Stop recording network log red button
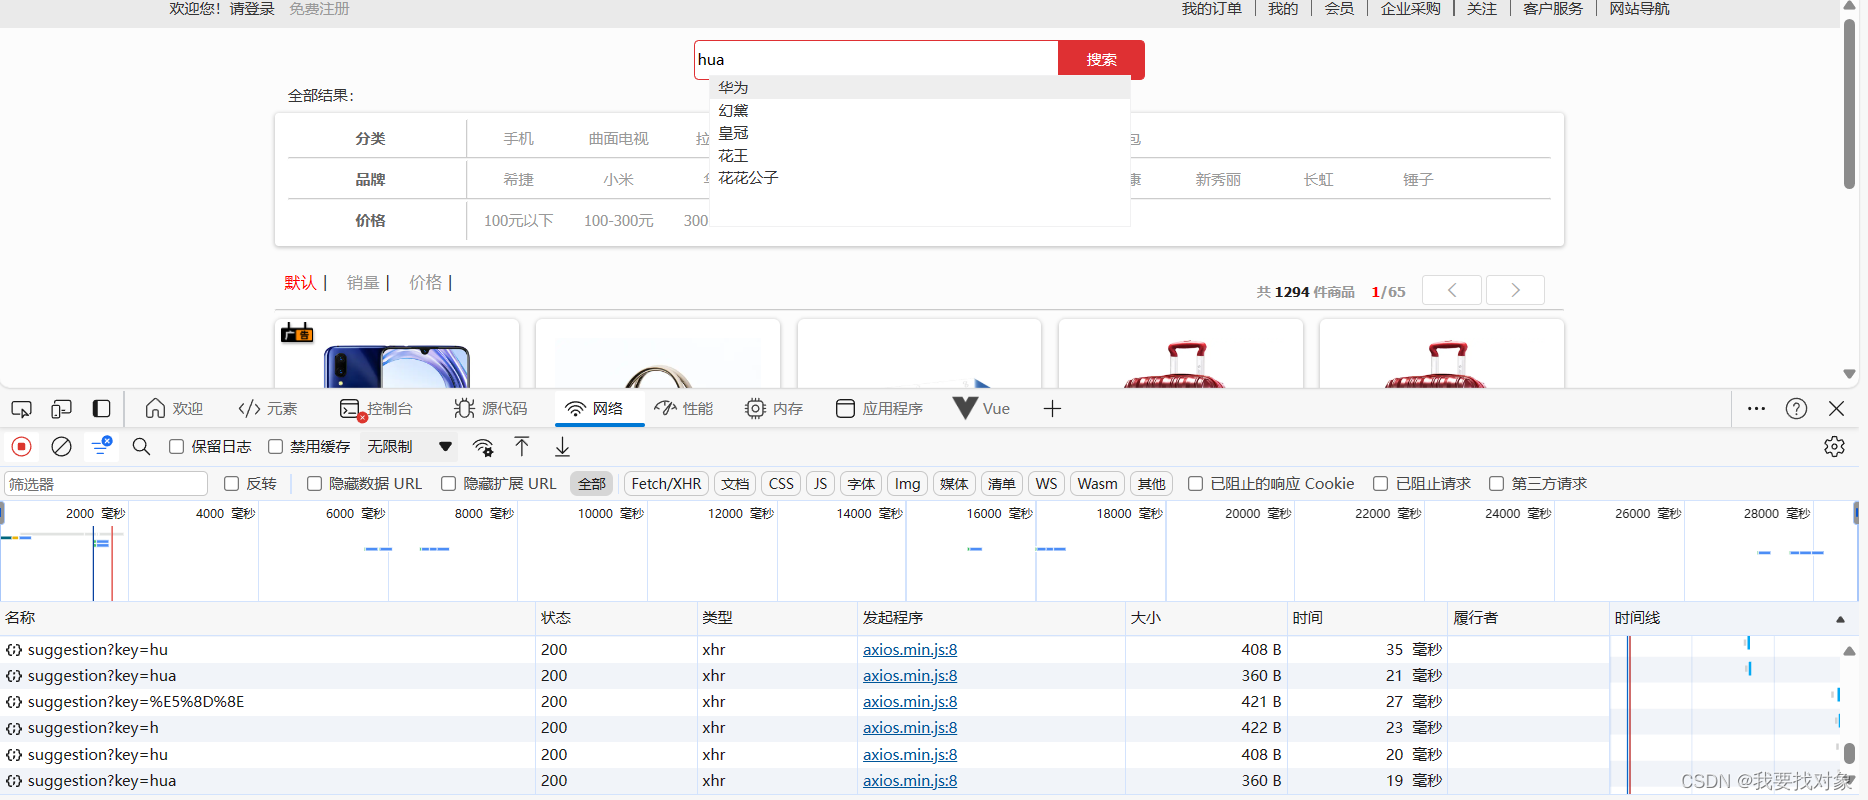Viewport: 1868px width, 800px height. coord(21,447)
